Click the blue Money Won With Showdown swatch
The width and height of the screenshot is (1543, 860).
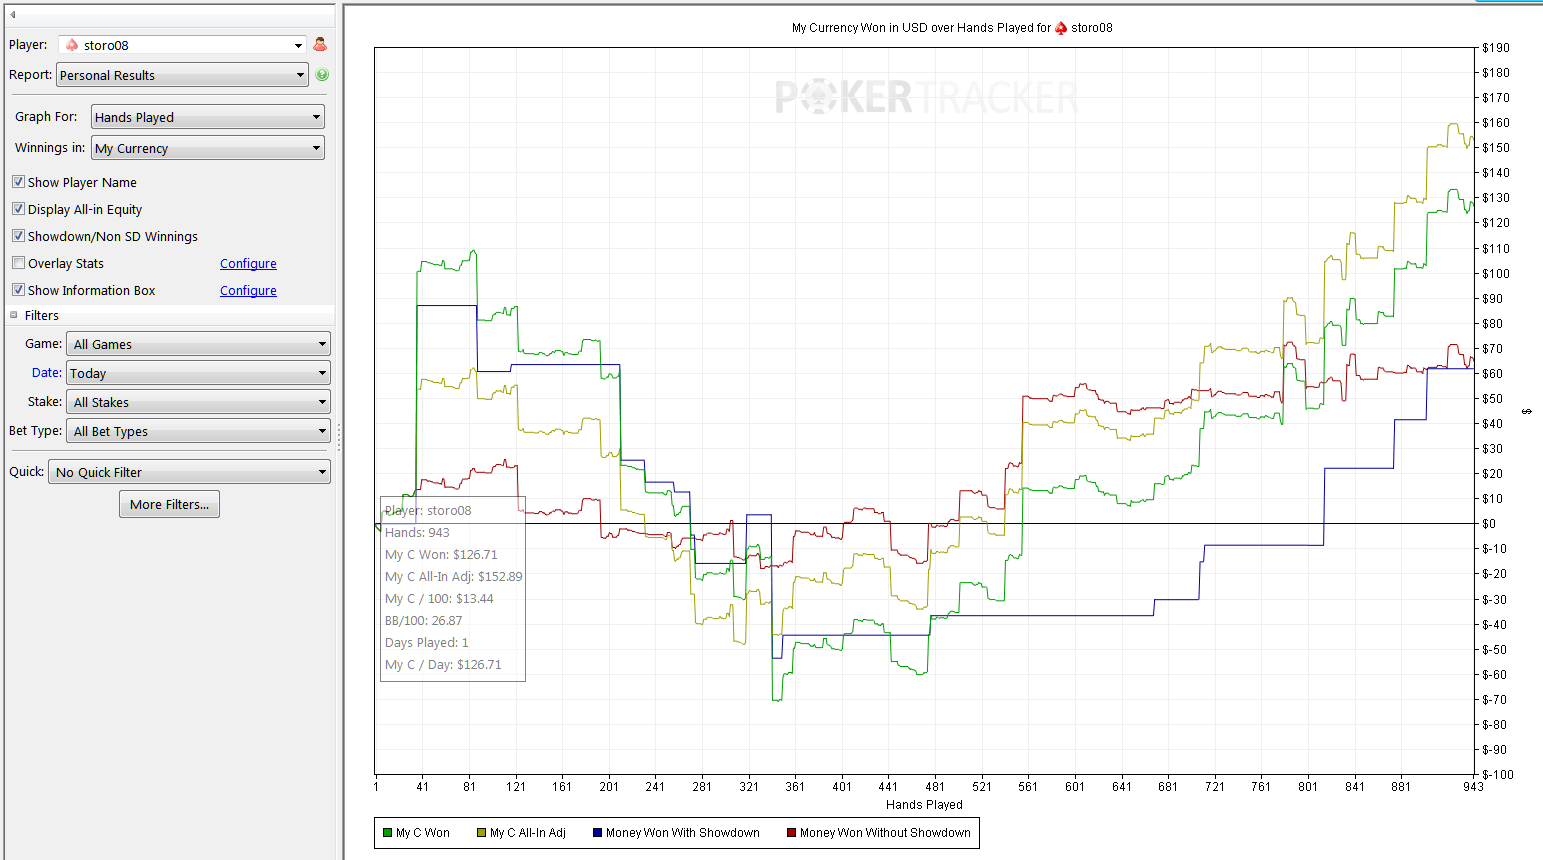[x=597, y=833]
